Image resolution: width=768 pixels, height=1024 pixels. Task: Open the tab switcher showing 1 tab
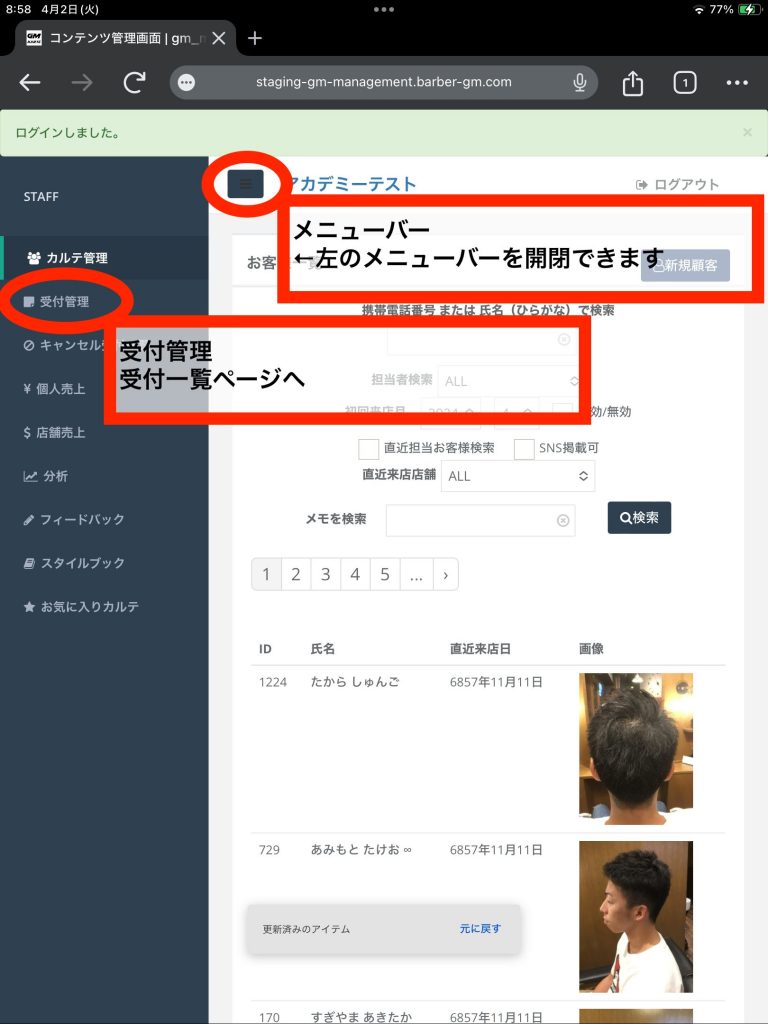click(684, 83)
